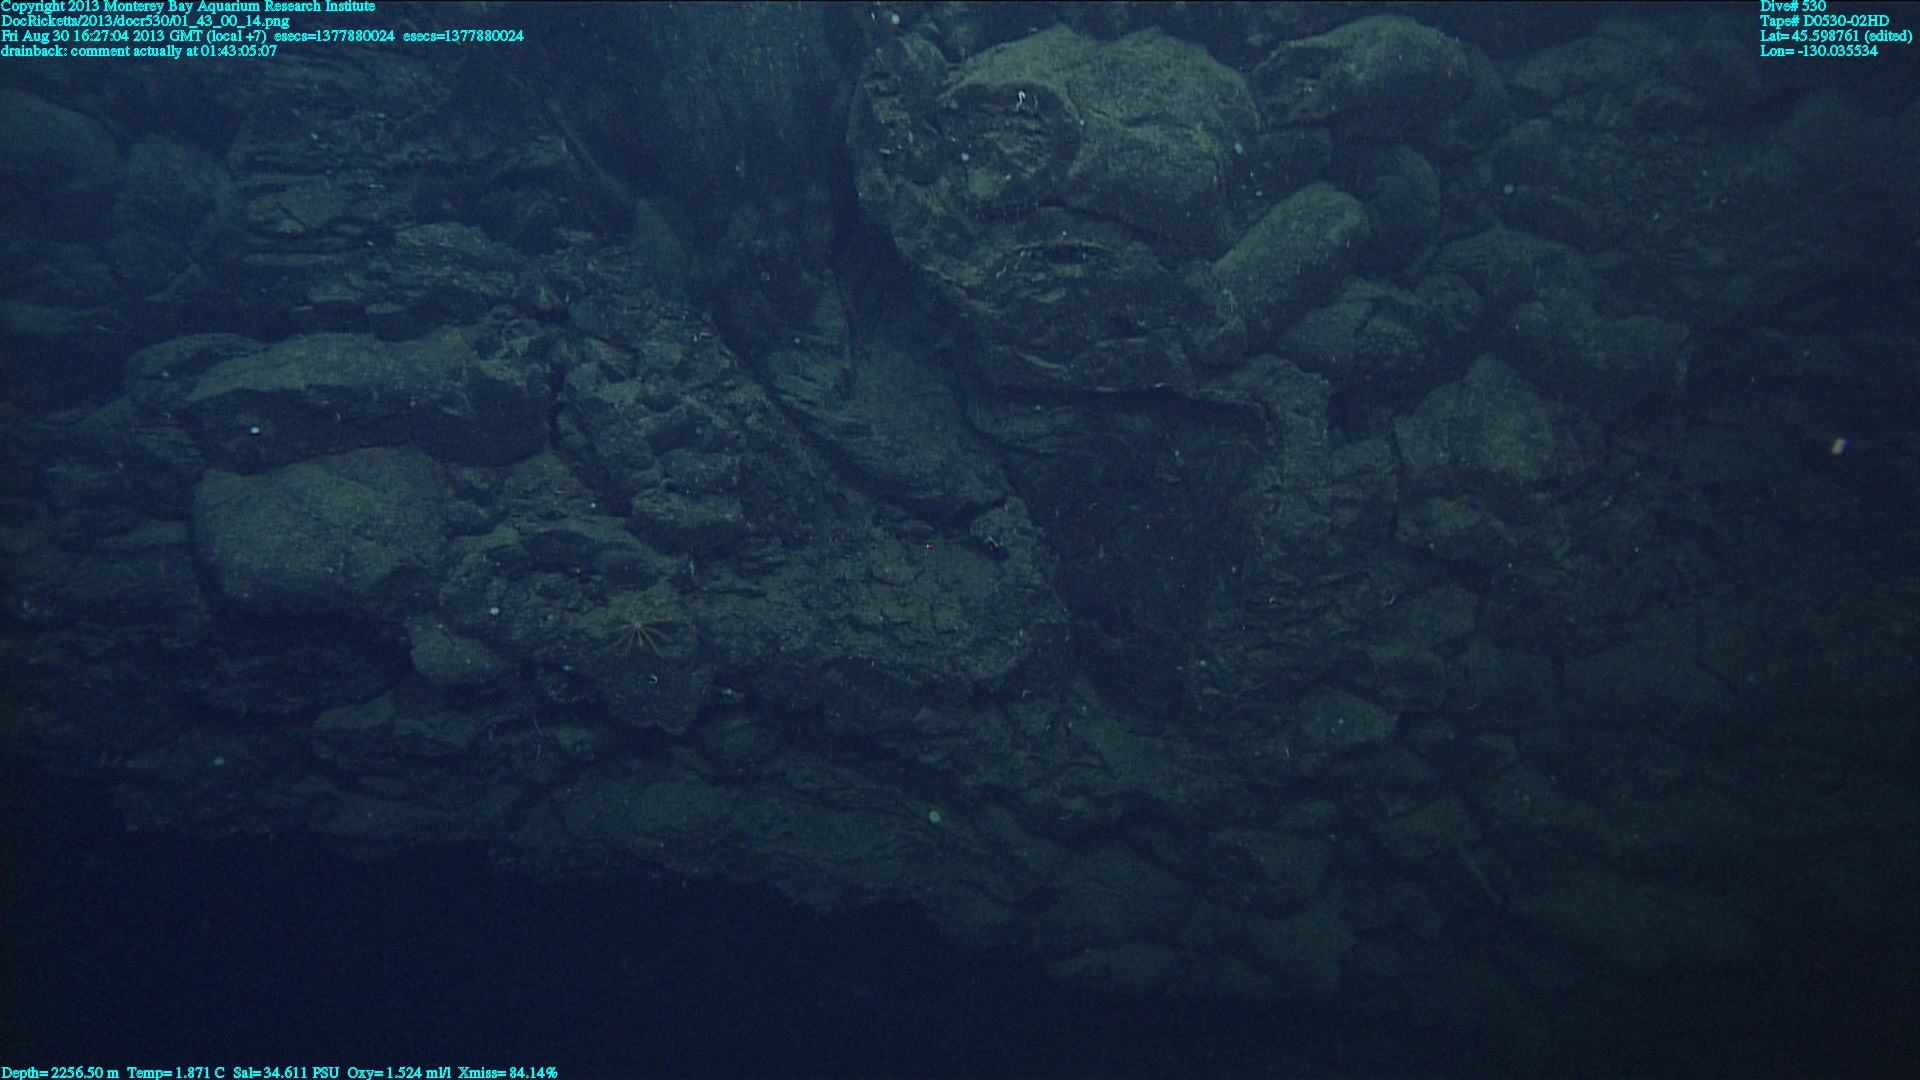Click the Fri Aug 30 timestamp line
1920x1080 pixels.
135,36
